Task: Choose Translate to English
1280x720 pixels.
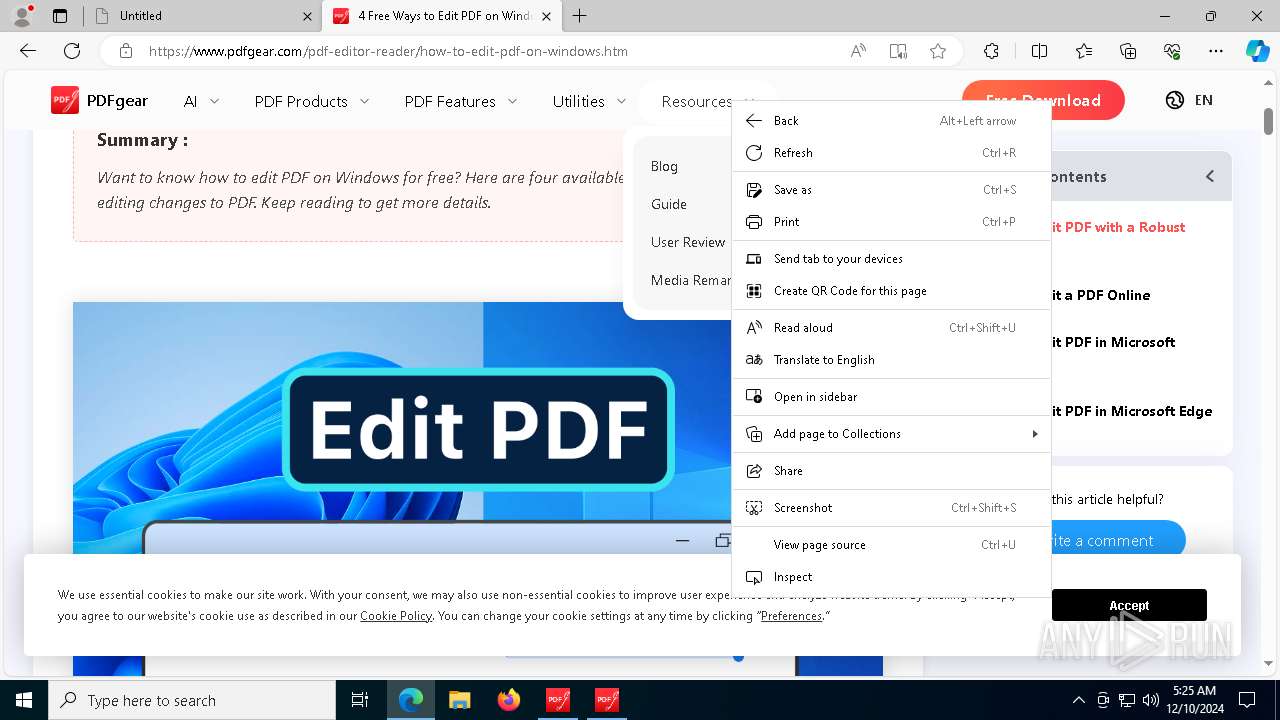Action: pyautogui.click(x=892, y=360)
